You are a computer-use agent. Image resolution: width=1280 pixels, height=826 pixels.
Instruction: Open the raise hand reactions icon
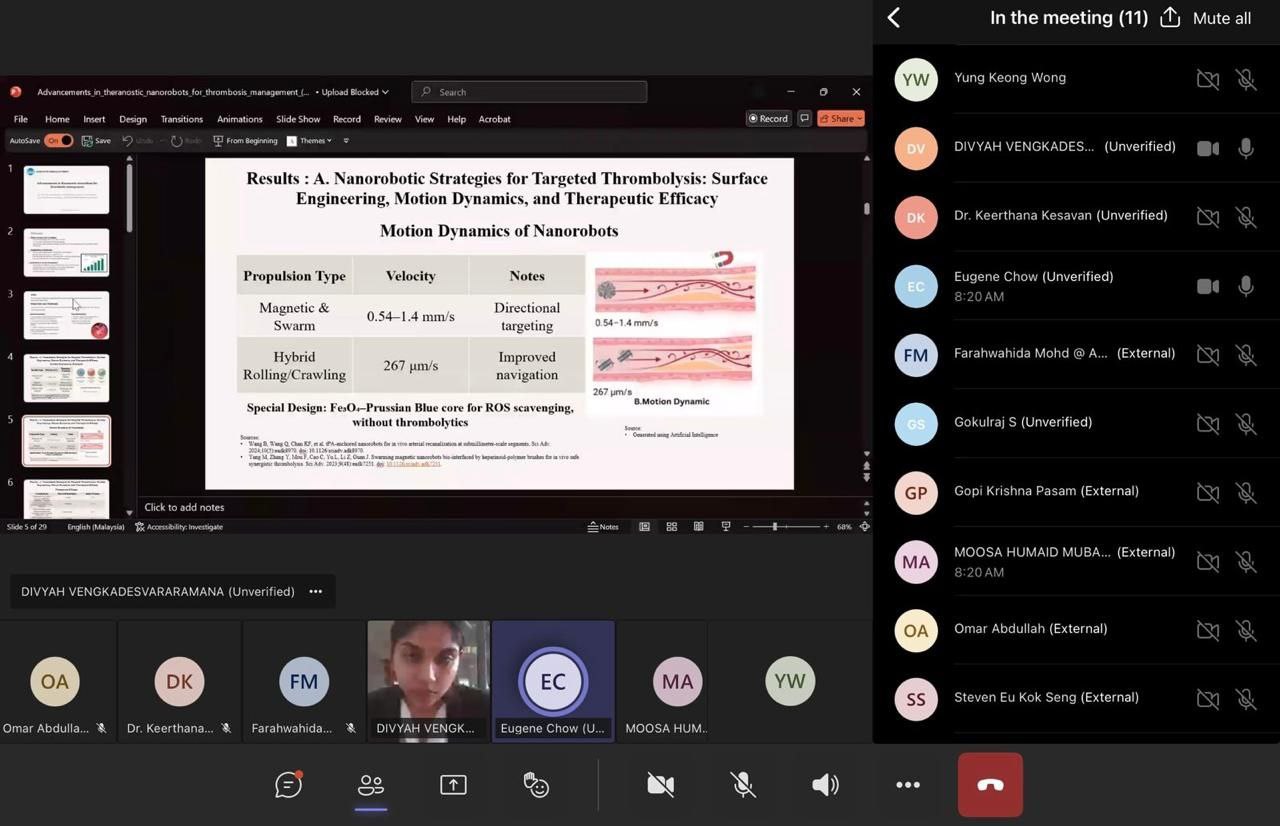(536, 785)
